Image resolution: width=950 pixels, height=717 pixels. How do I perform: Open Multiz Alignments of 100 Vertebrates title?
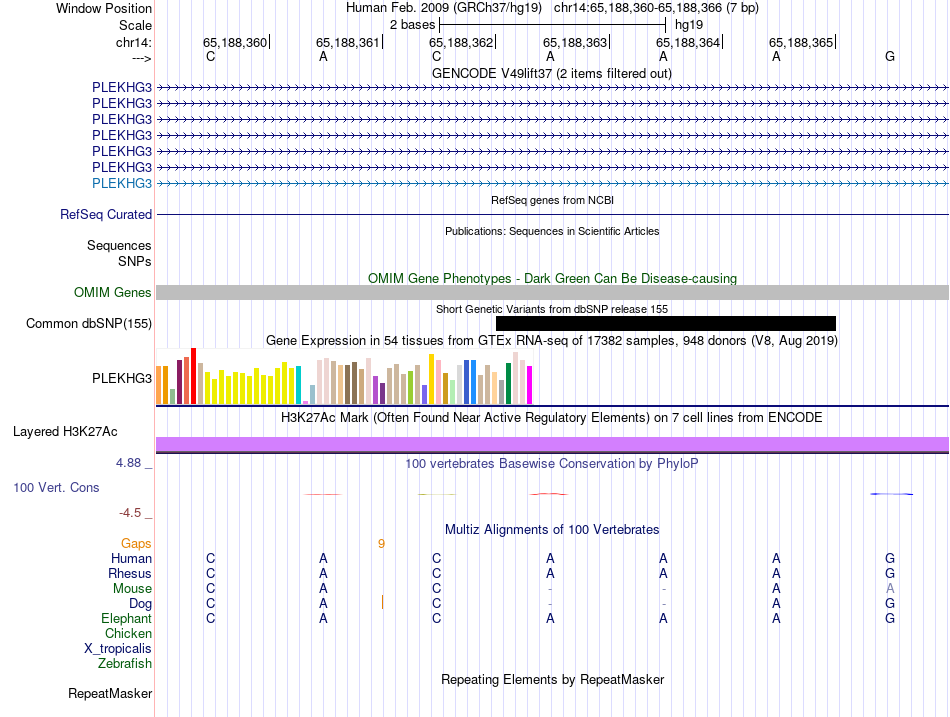click(x=552, y=530)
